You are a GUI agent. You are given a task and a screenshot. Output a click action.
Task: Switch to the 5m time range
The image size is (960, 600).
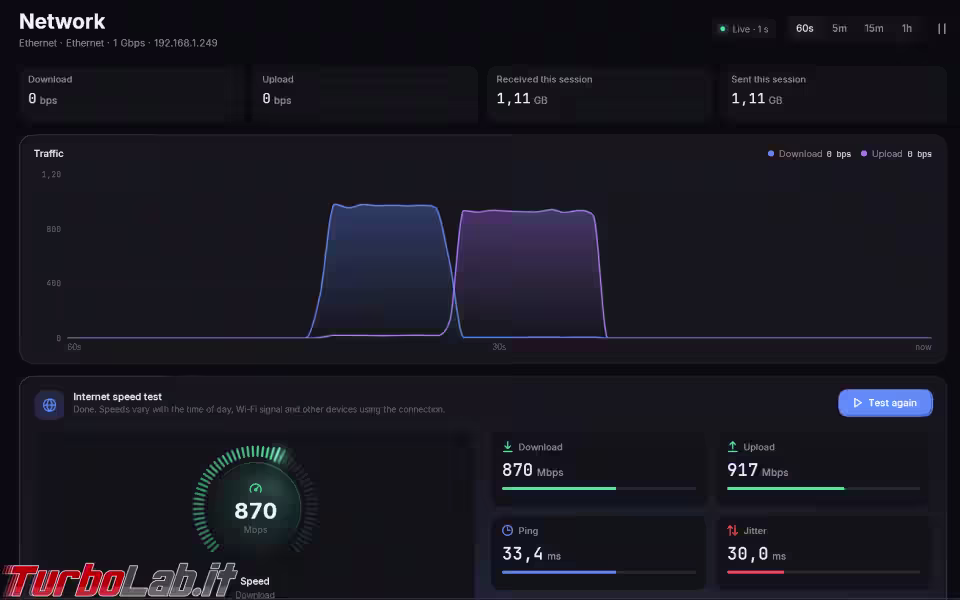(839, 28)
